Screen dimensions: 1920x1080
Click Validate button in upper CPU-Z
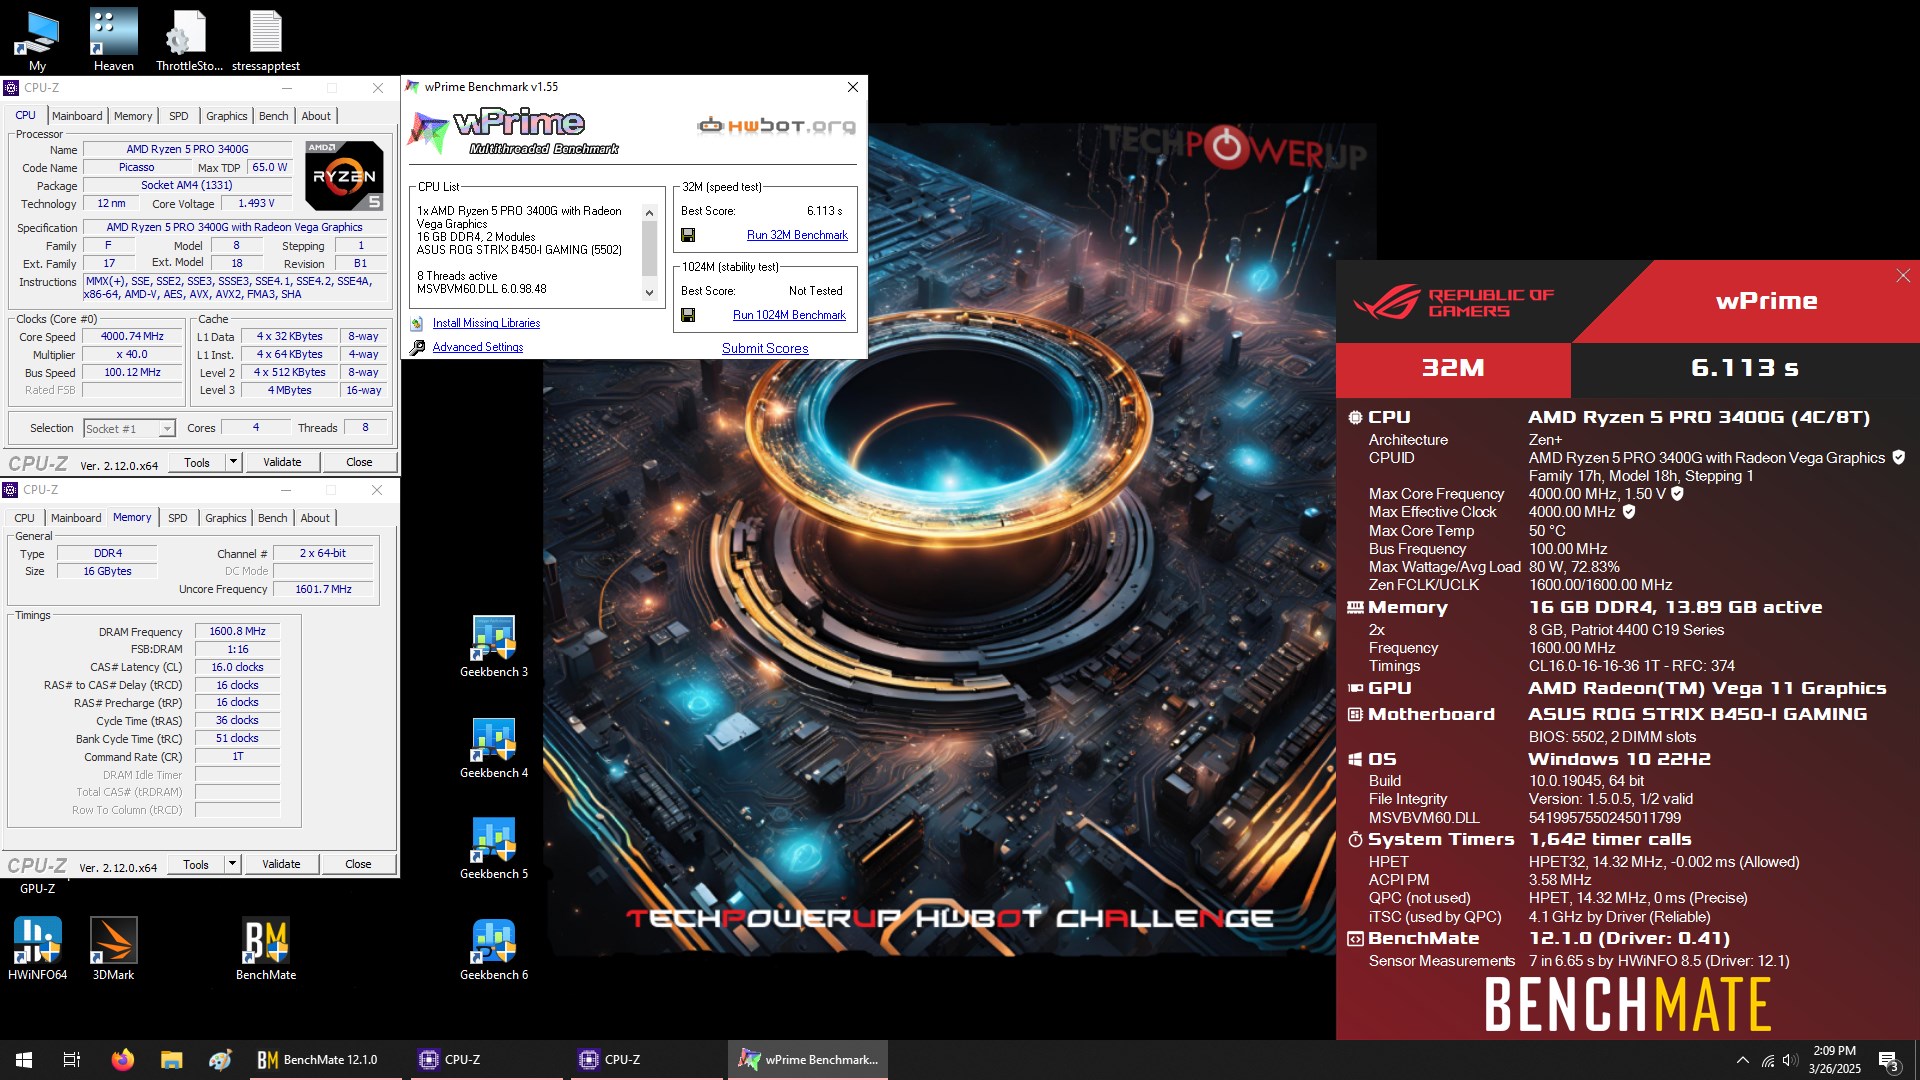[282, 462]
